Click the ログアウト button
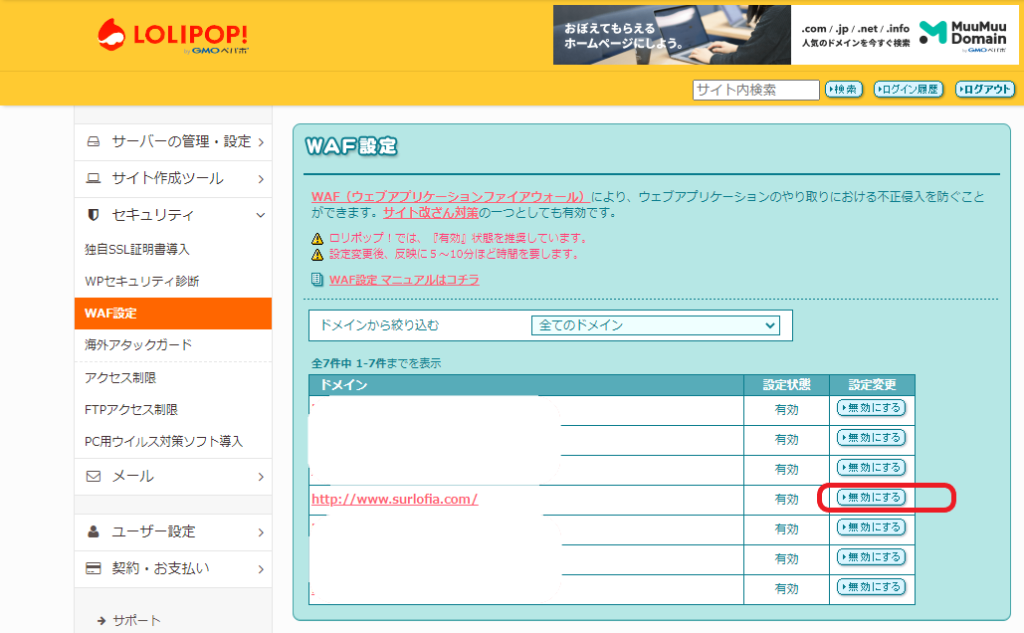Viewport: 1024px width, 633px height. tap(985, 90)
